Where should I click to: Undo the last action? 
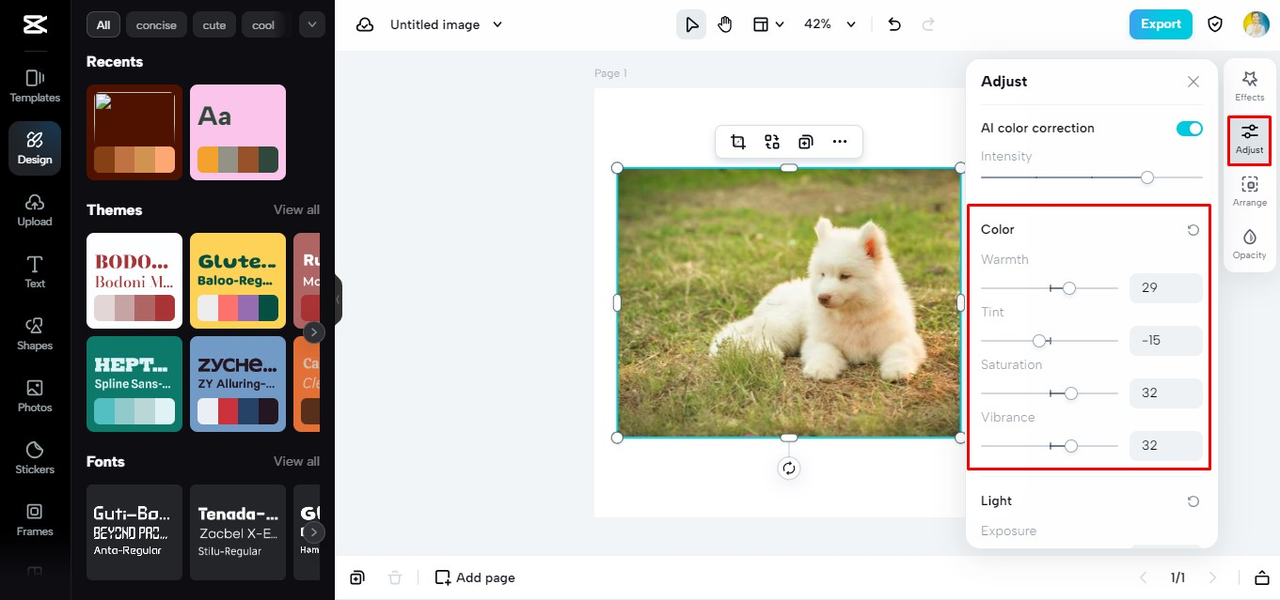(894, 24)
